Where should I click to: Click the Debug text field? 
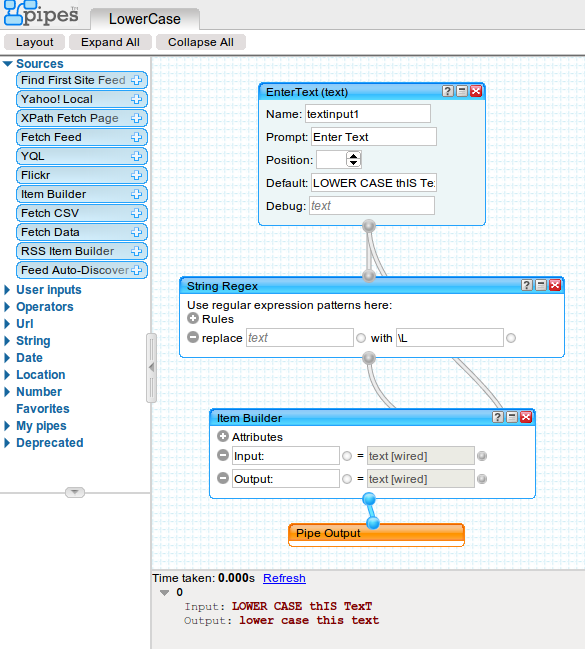(x=372, y=206)
